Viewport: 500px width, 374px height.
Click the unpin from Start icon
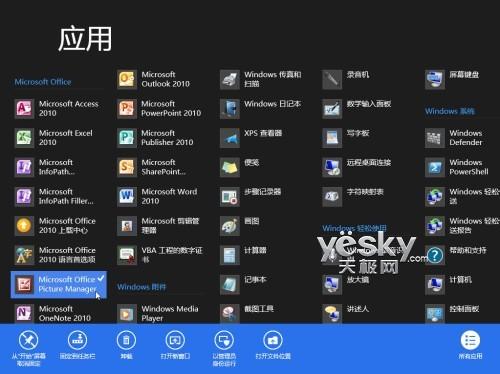pos(29,340)
